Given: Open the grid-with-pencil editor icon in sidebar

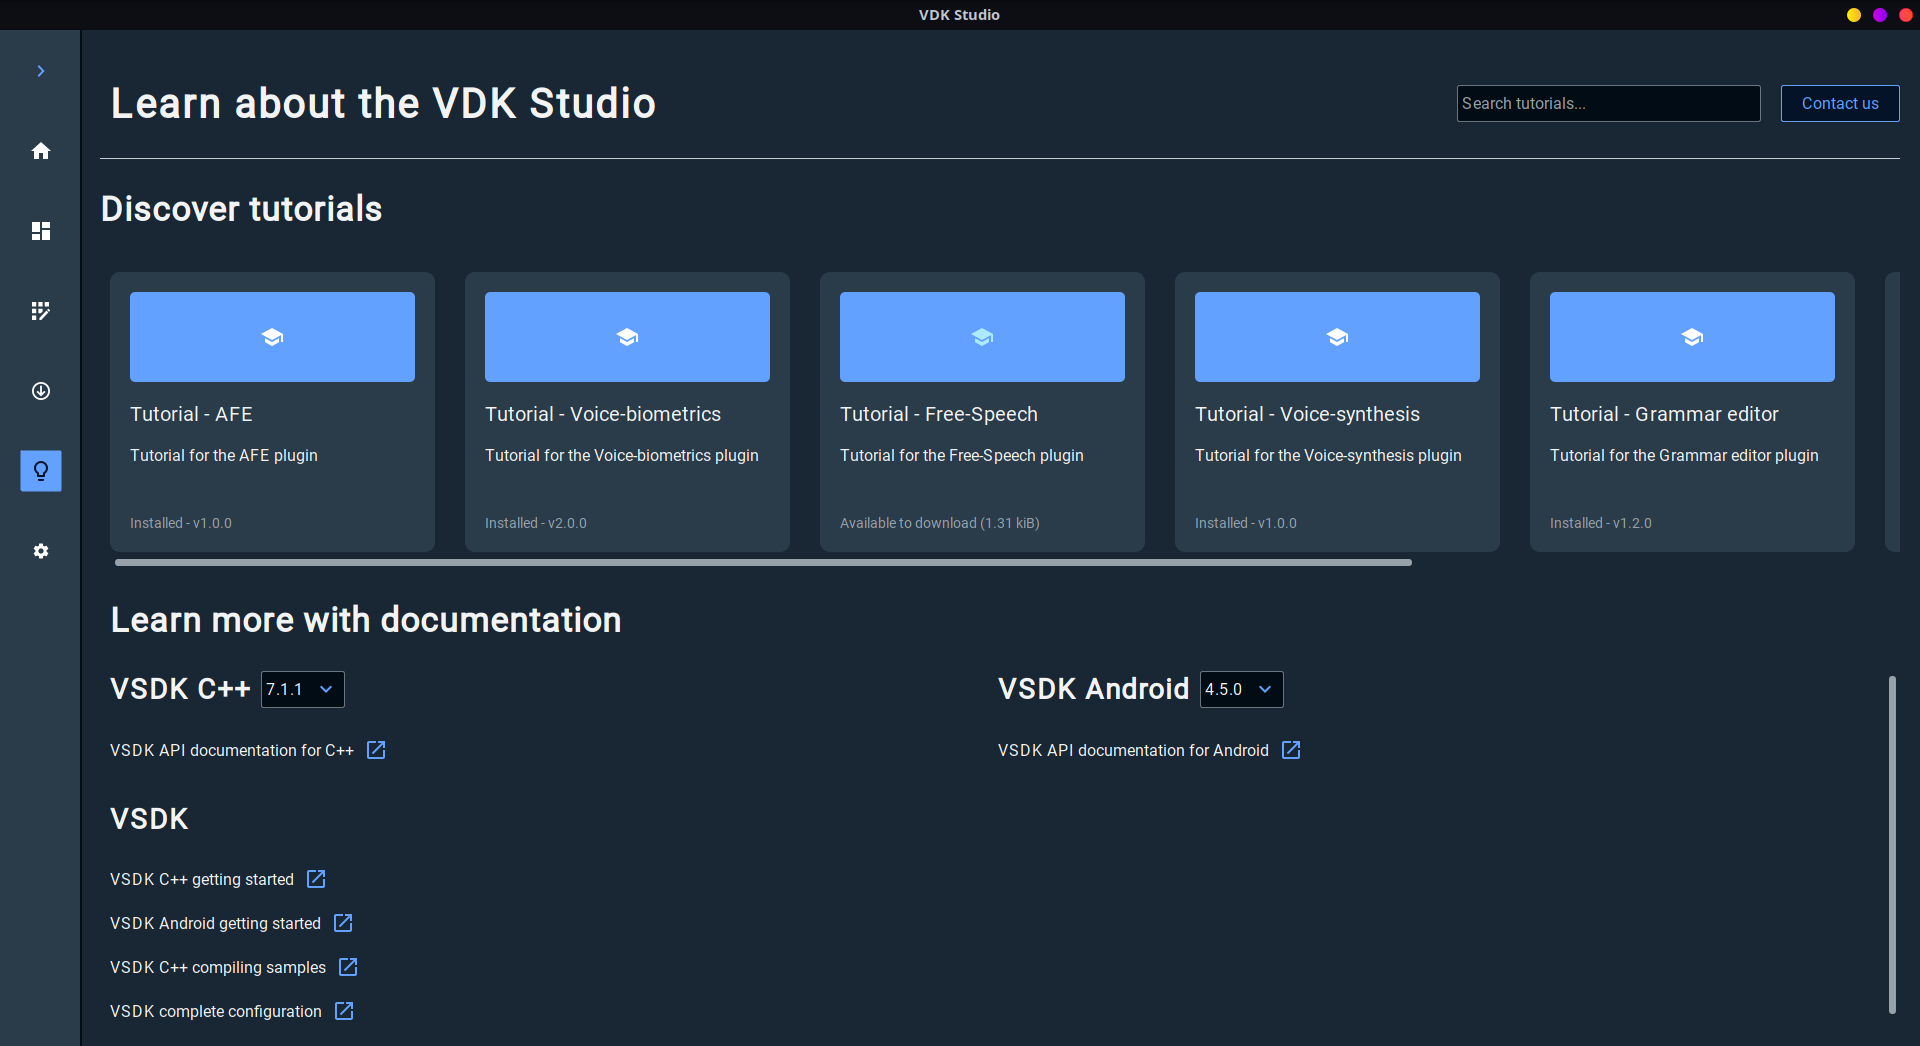Looking at the screenshot, I should [41, 311].
